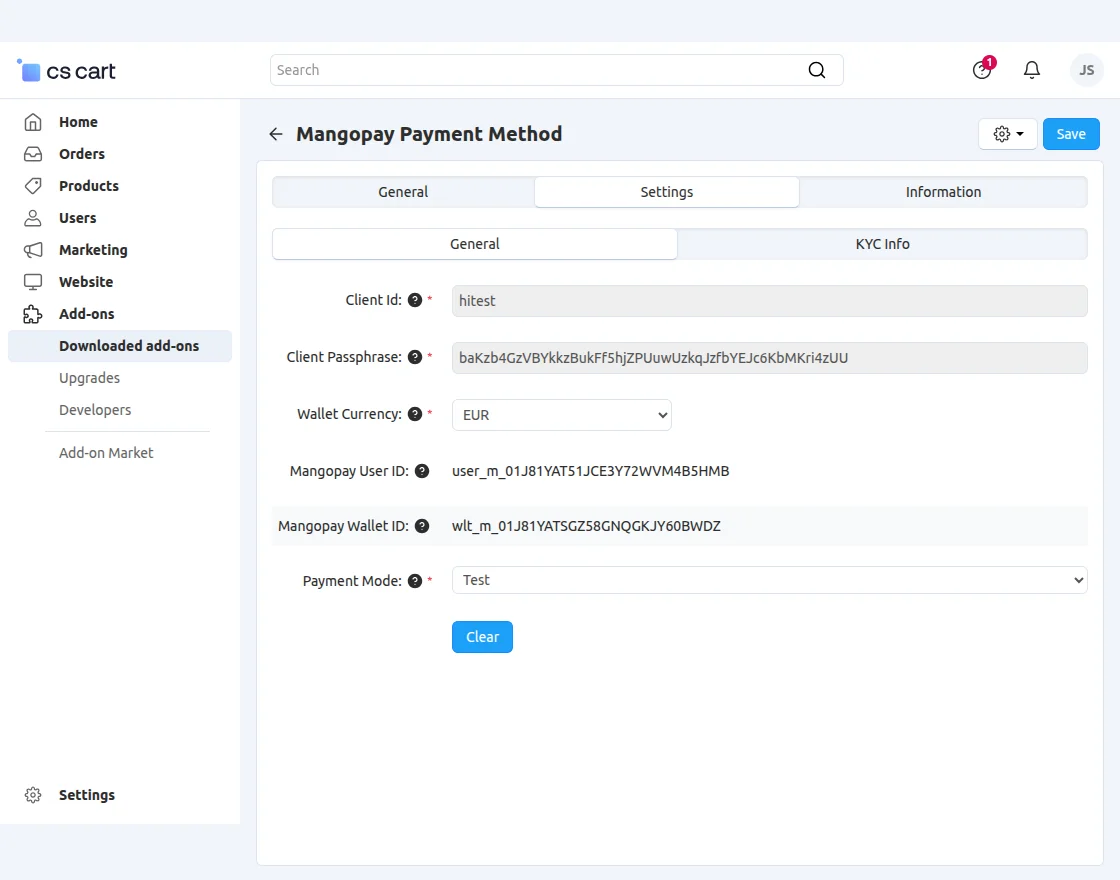
Task: Open notifications bell icon
Action: (x=1031, y=70)
